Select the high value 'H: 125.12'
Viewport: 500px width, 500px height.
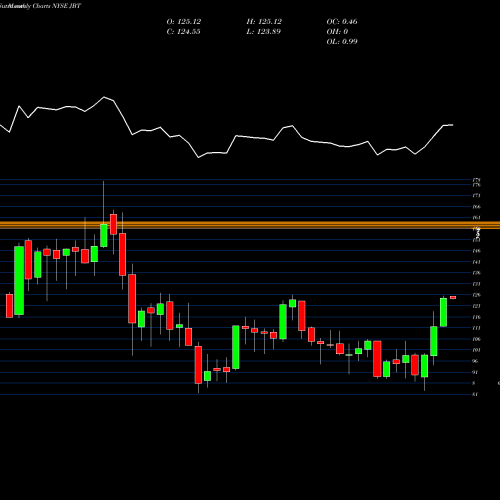coord(264,22)
